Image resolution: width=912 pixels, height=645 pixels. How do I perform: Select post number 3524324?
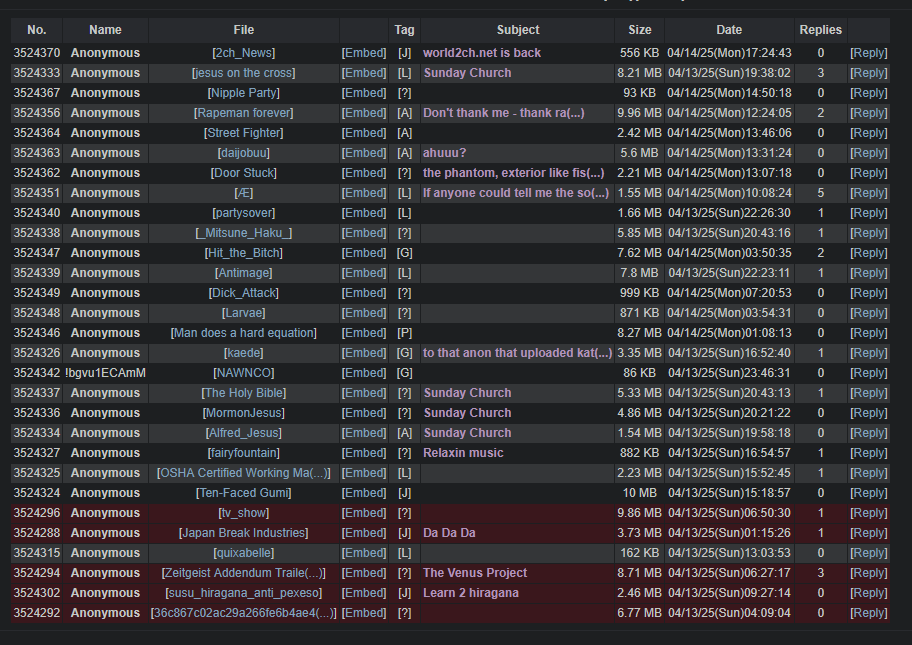click(x=37, y=493)
